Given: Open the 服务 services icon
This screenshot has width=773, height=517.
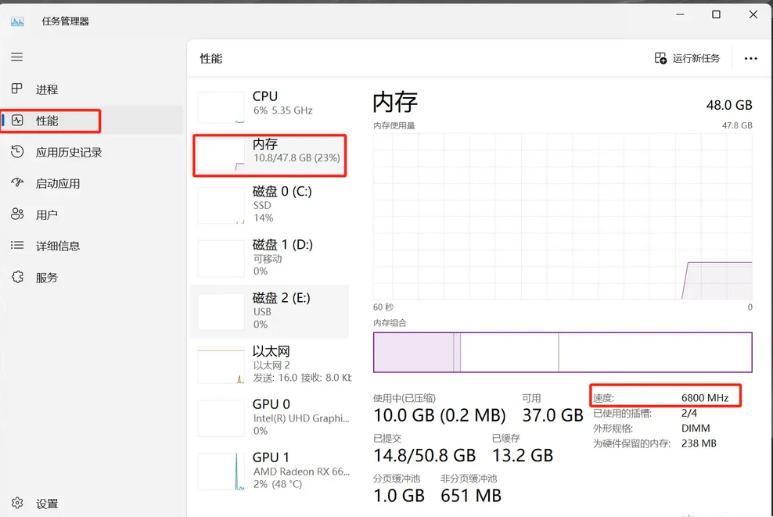Looking at the screenshot, I should [x=17, y=277].
